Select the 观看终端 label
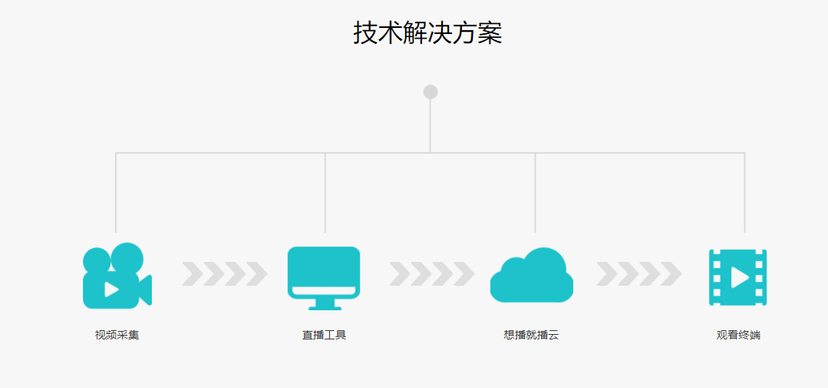 [x=738, y=335]
